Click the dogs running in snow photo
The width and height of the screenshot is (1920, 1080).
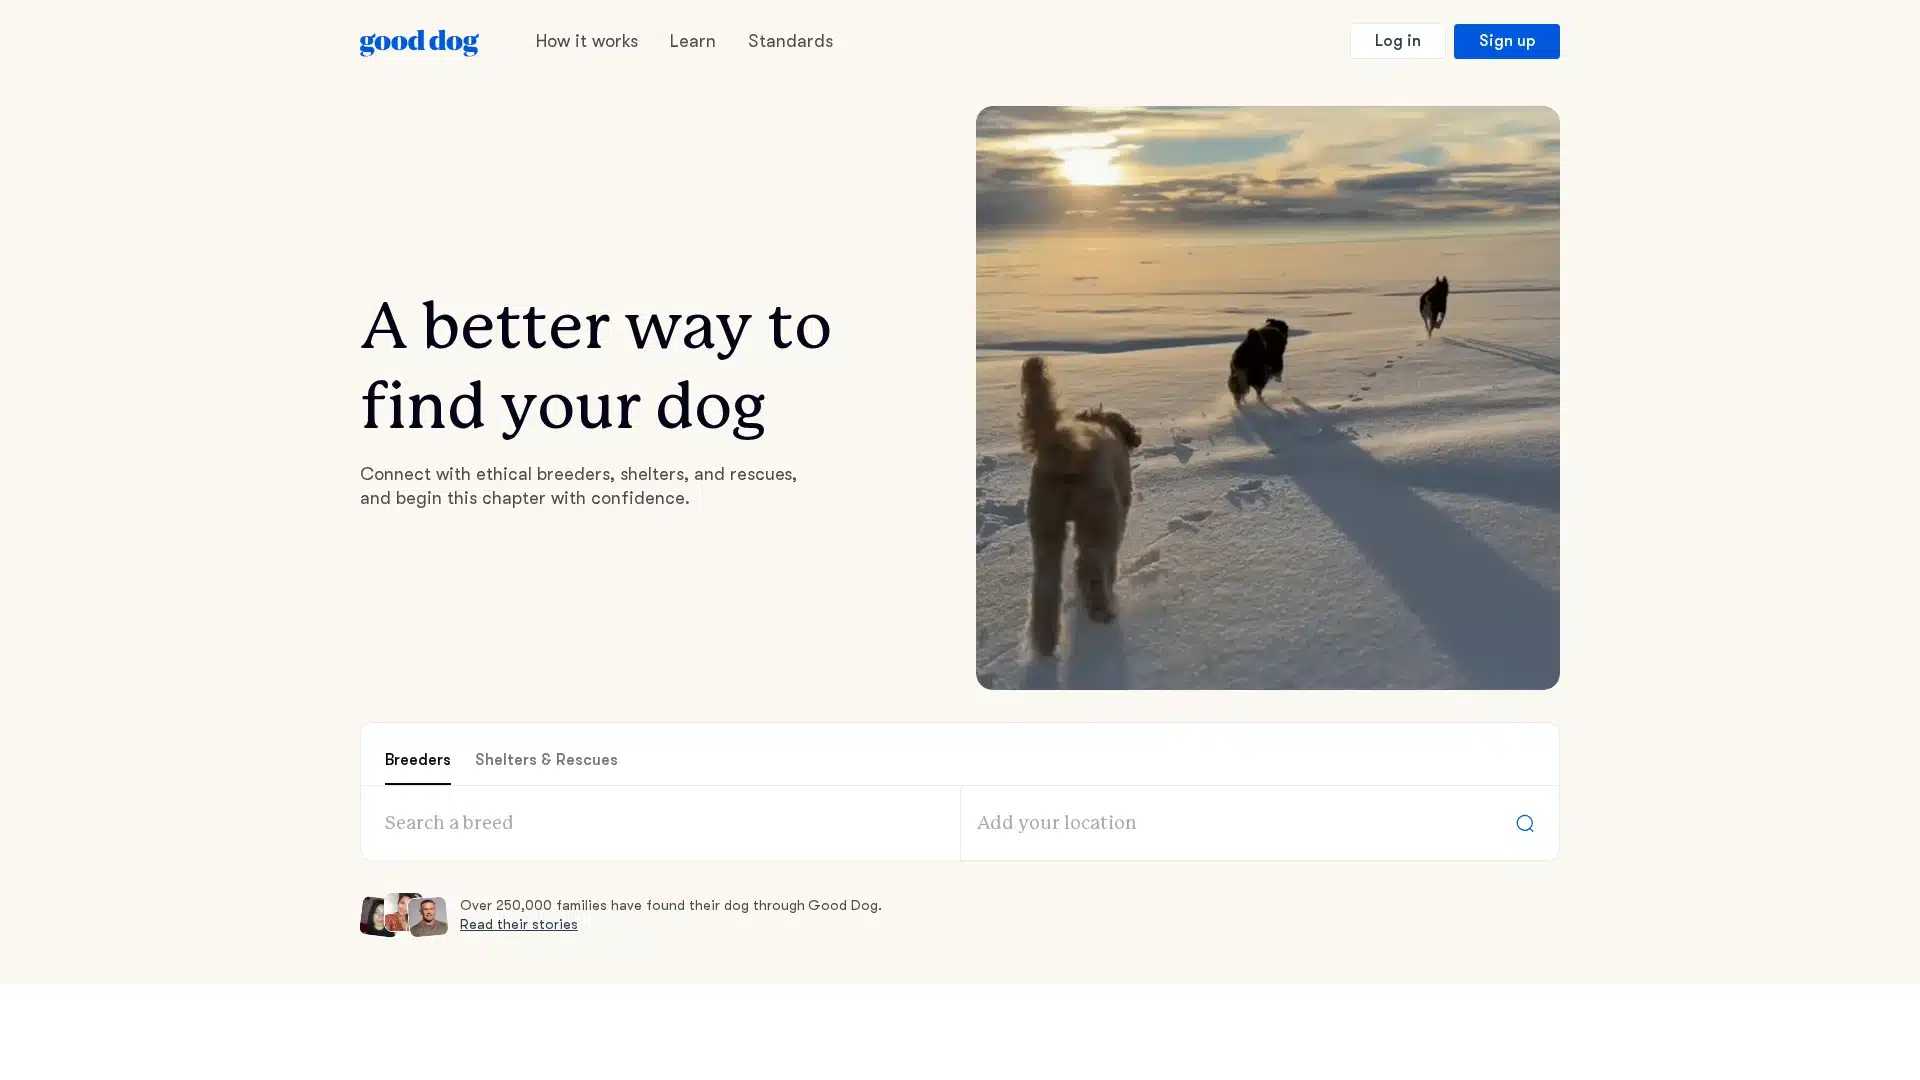coord(1267,398)
